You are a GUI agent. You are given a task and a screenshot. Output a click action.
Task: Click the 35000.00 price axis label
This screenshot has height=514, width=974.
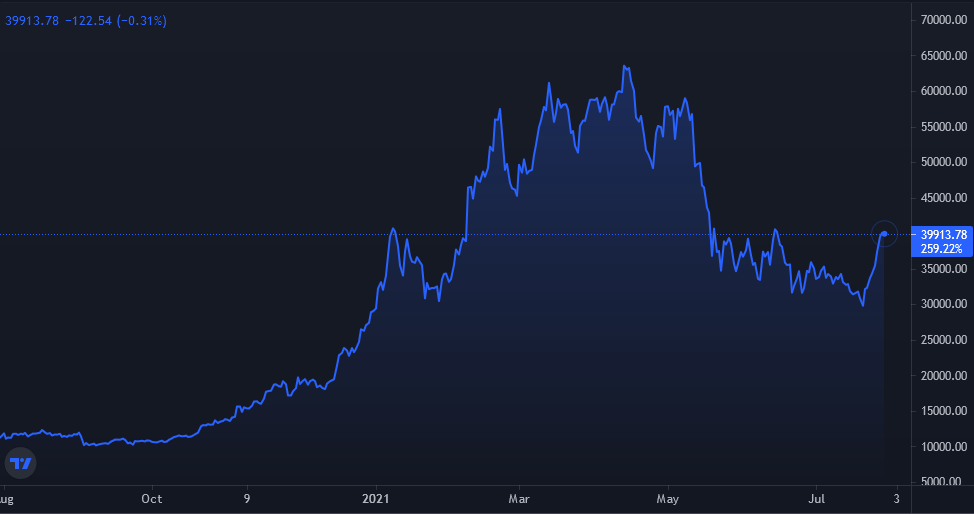(x=944, y=268)
